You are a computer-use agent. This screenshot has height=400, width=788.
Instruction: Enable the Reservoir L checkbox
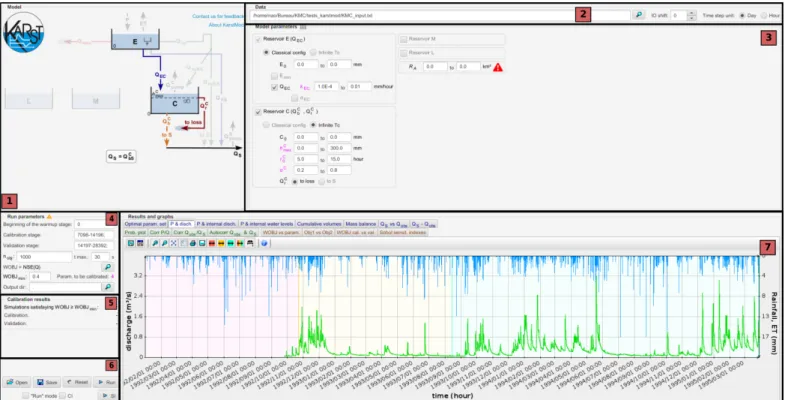point(404,53)
